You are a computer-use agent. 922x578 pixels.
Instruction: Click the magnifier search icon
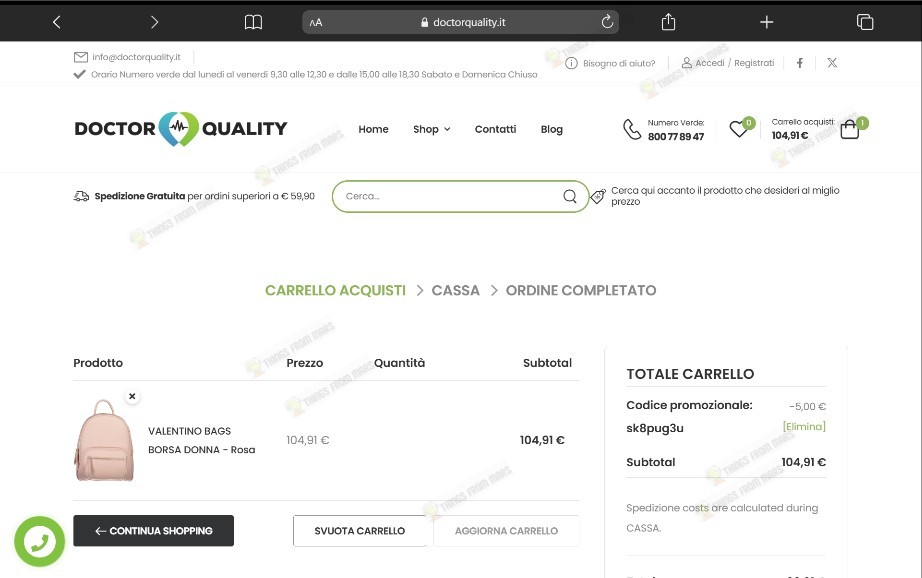(x=570, y=196)
